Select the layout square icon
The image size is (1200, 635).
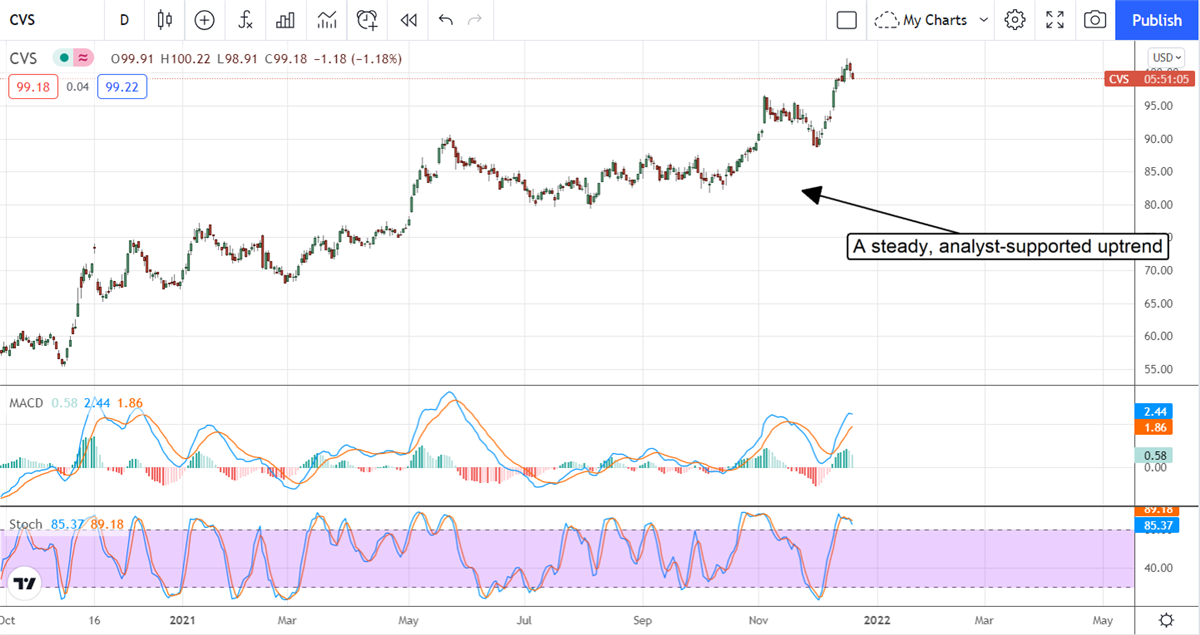(x=847, y=20)
